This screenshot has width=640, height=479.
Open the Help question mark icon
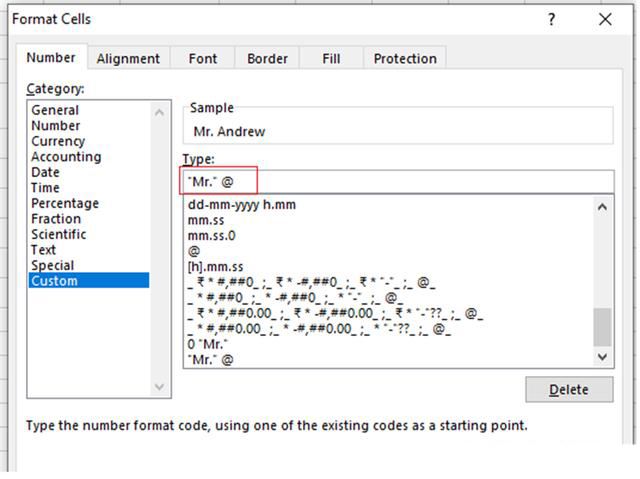(x=551, y=19)
